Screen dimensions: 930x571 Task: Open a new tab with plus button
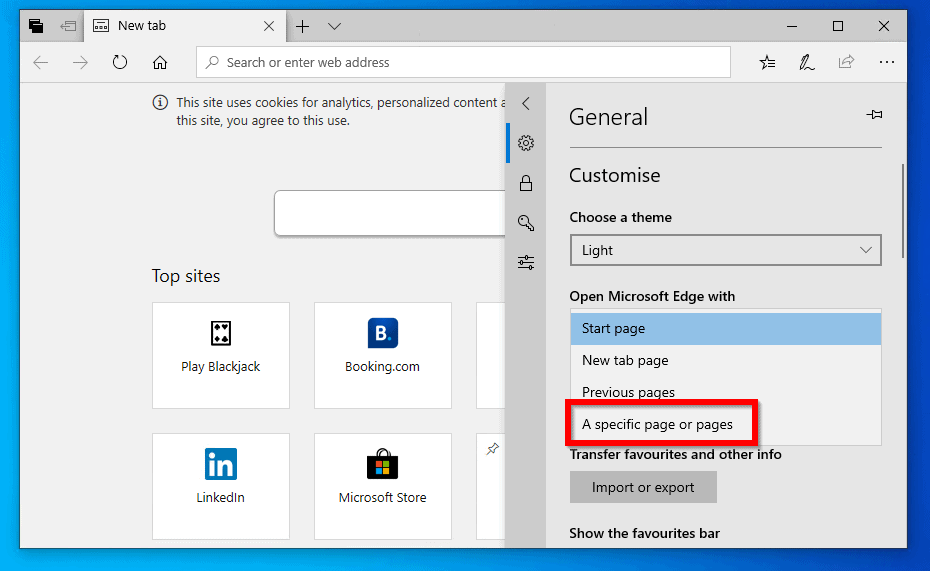pos(302,26)
